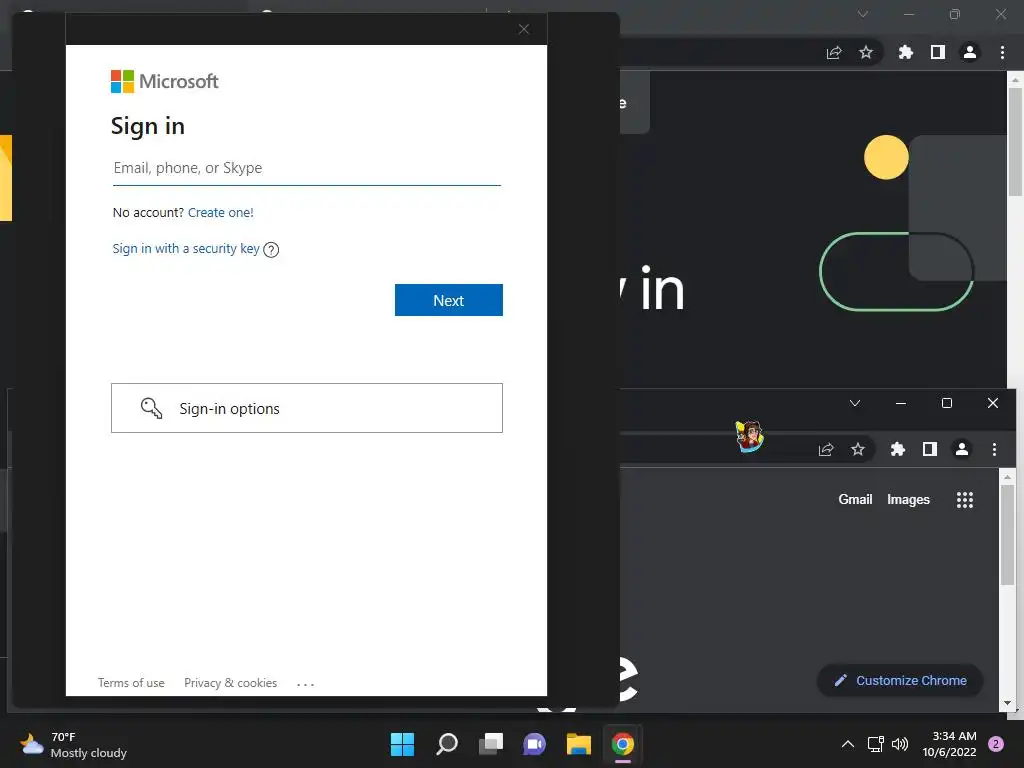
Task: Open Terms of use link
Action: tap(131, 682)
